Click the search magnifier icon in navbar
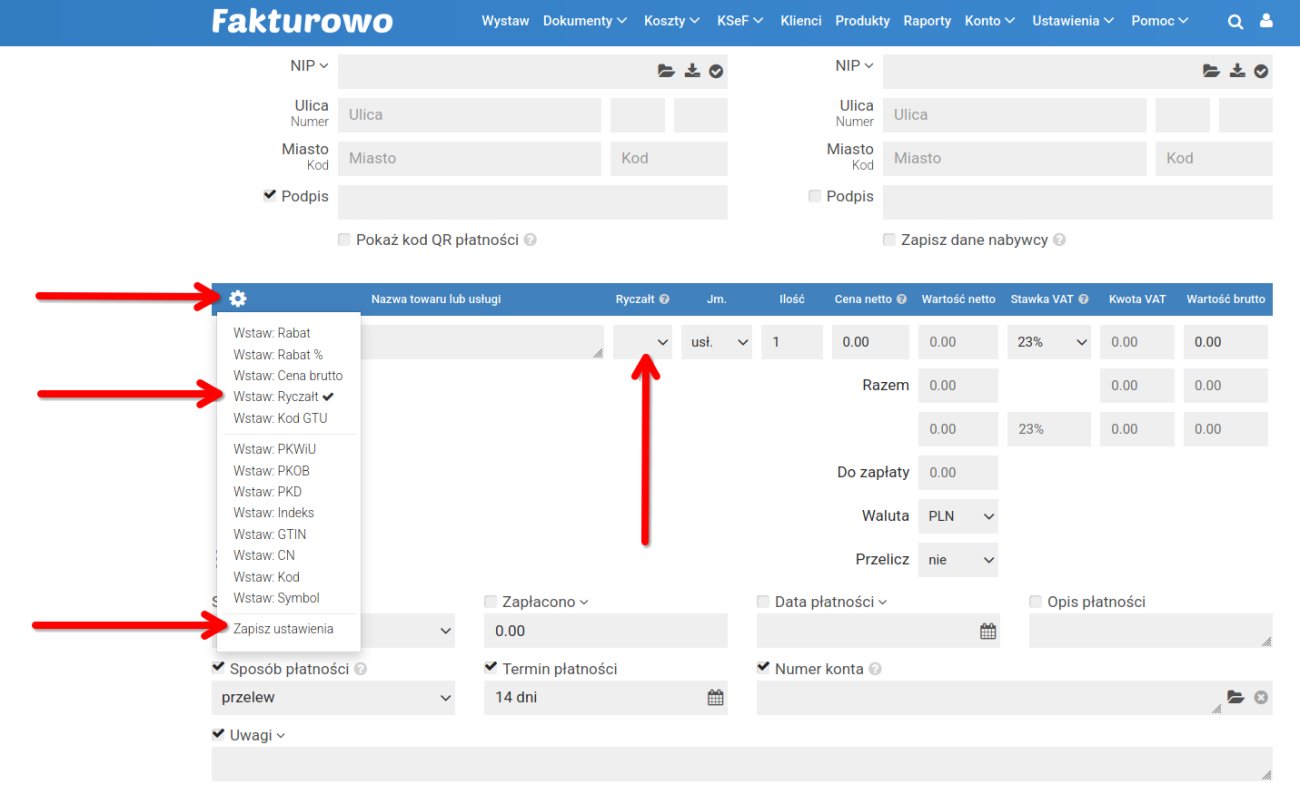Screen dimensions: 1300x794 point(1236,21)
